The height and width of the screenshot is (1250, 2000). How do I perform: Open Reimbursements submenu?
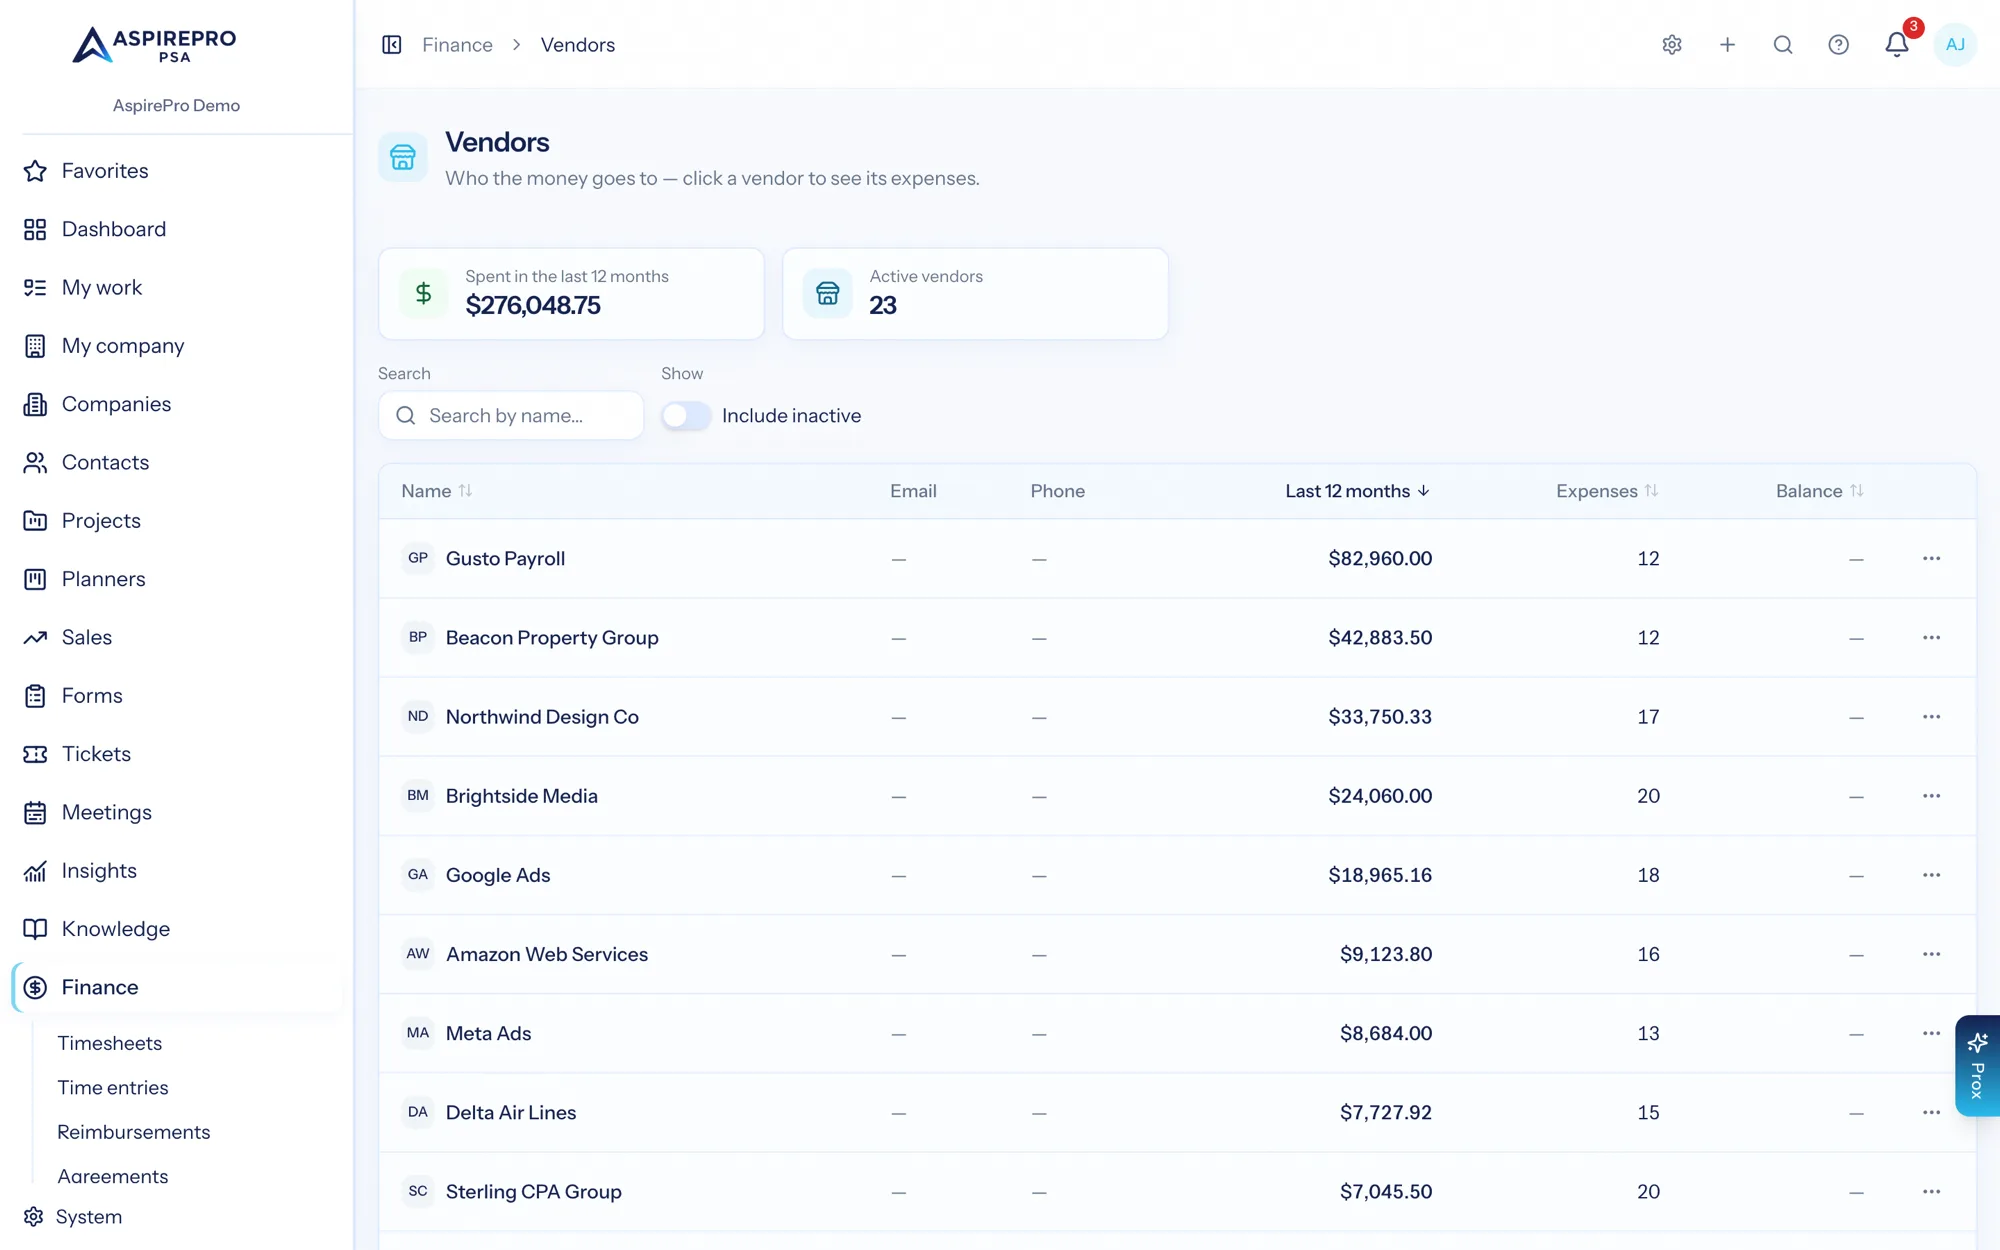(134, 1132)
